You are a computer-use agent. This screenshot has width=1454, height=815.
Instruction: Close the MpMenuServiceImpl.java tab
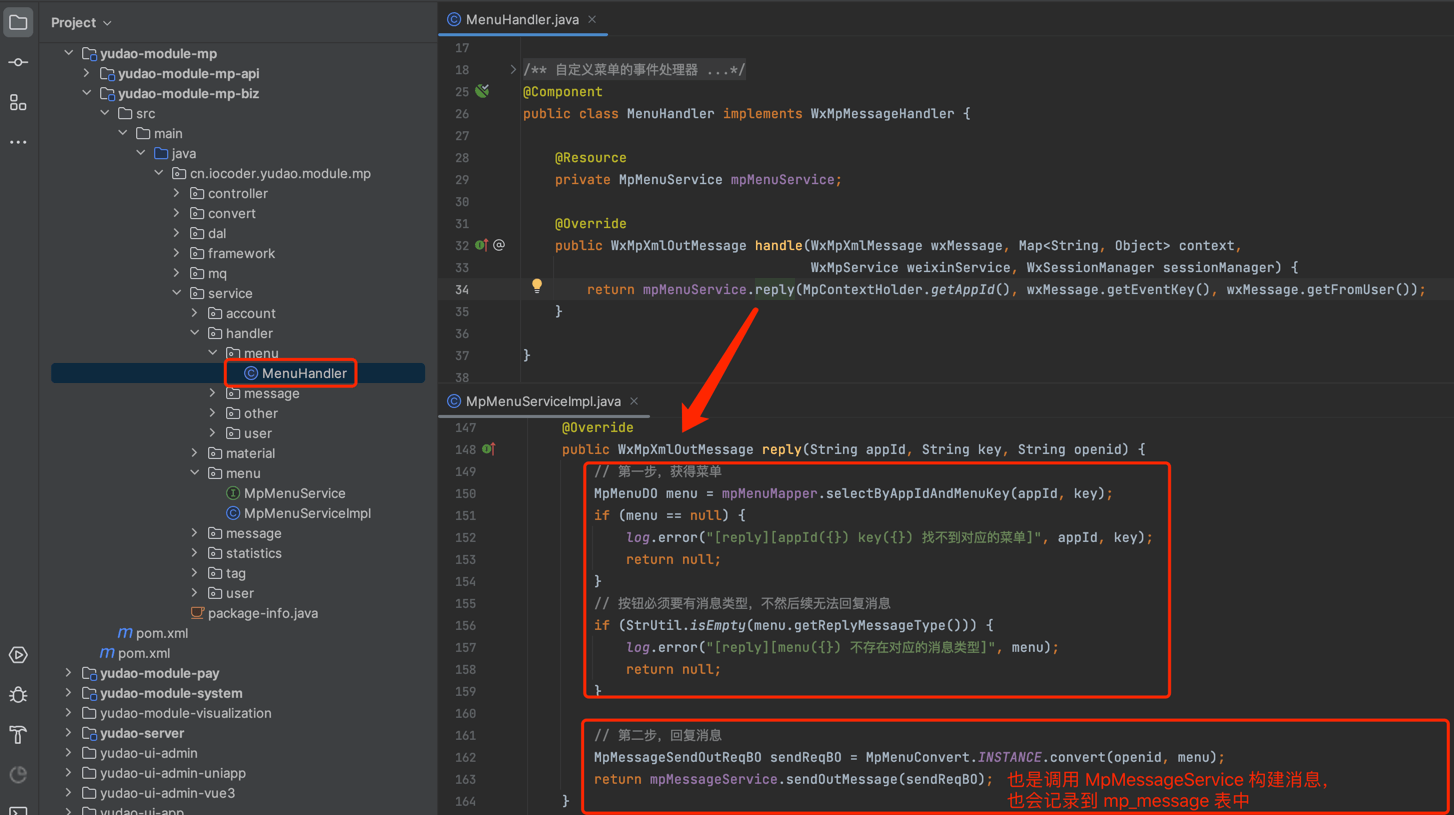(634, 401)
